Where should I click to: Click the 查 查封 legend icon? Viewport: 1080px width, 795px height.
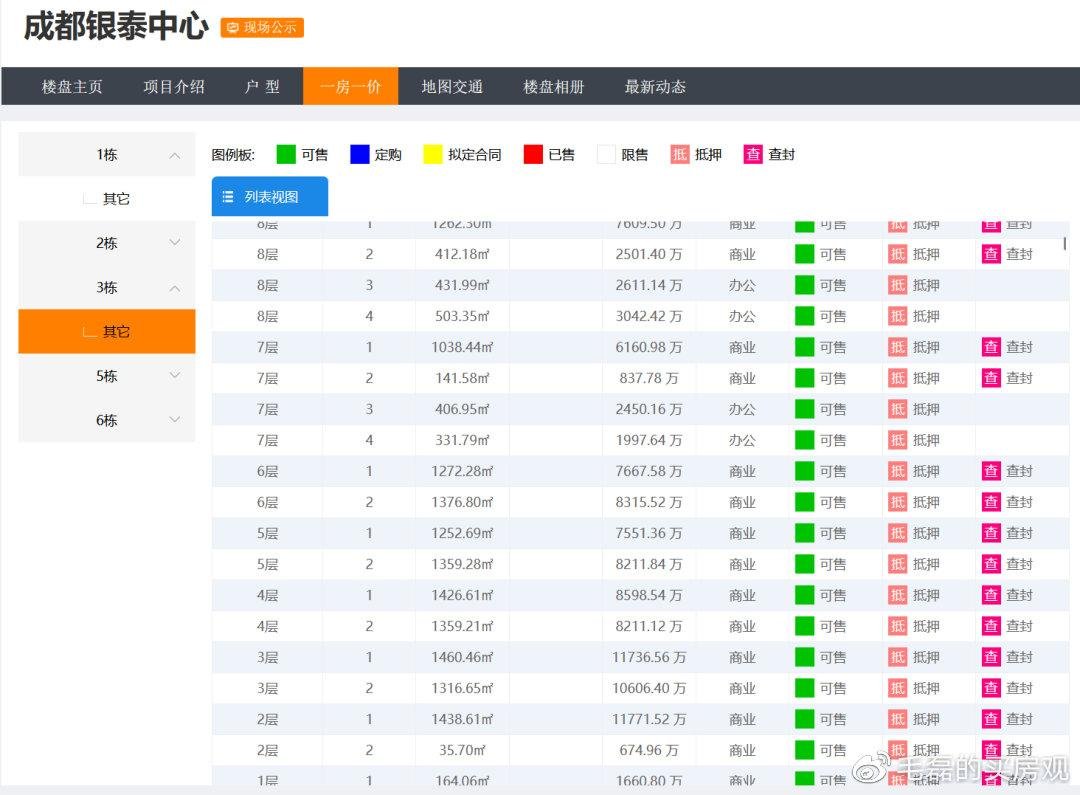pos(753,154)
